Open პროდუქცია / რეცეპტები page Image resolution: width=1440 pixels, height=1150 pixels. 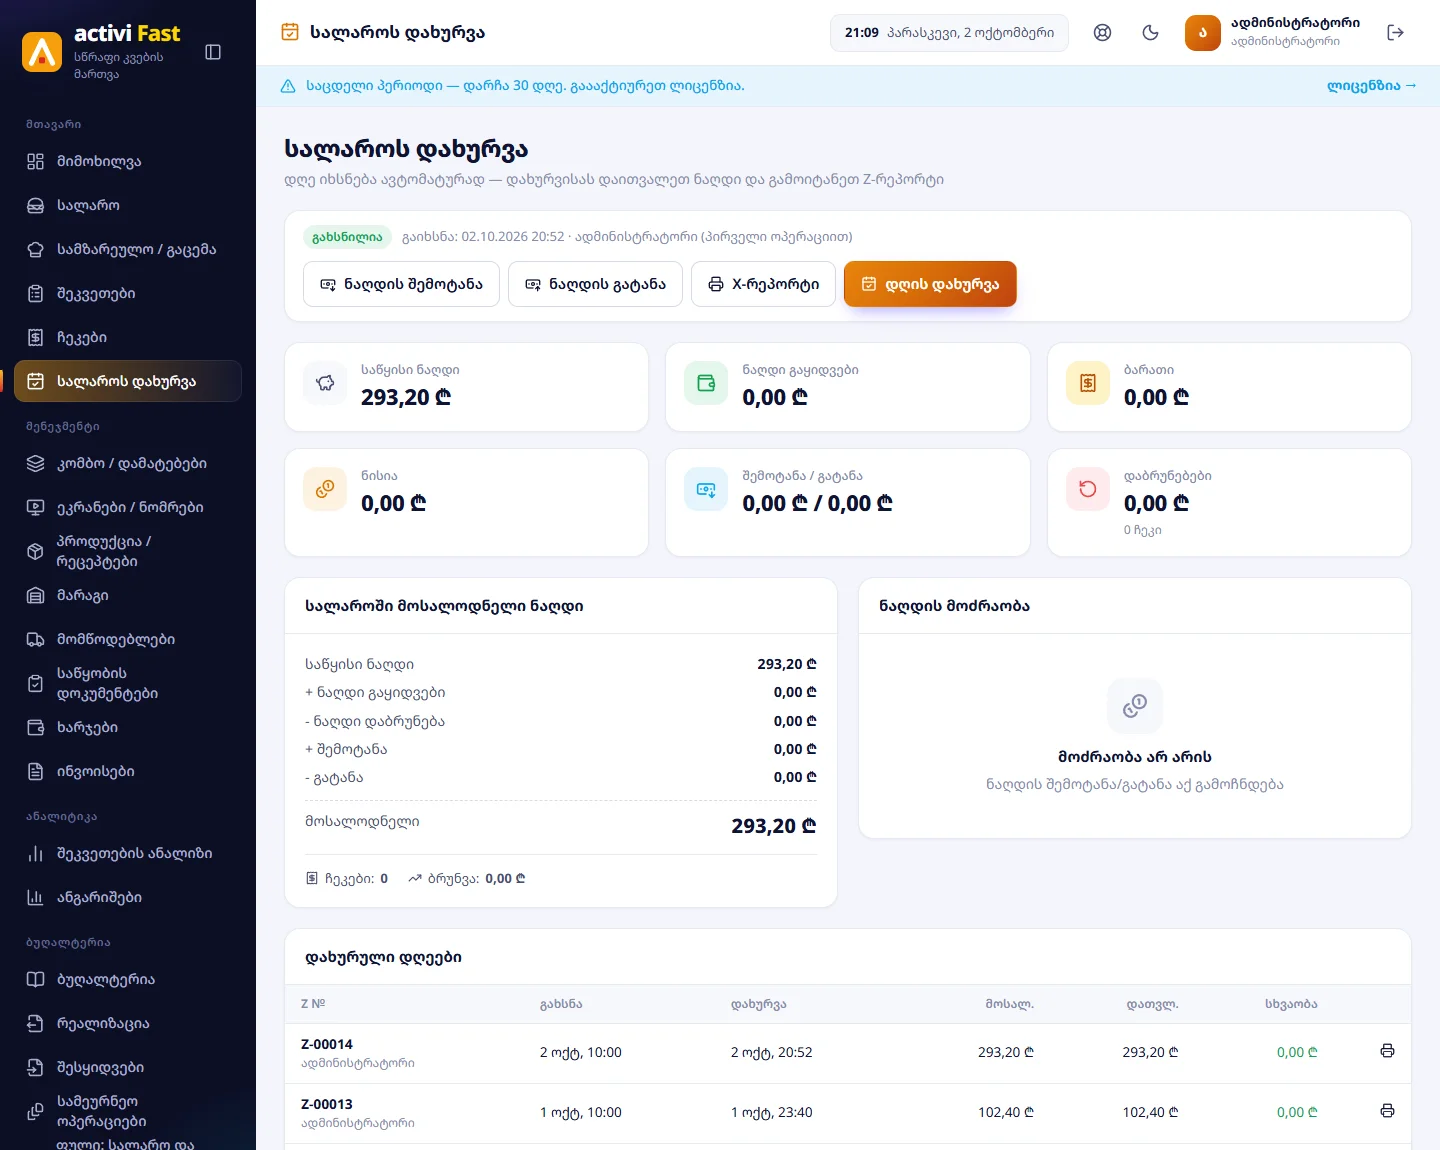click(x=128, y=552)
